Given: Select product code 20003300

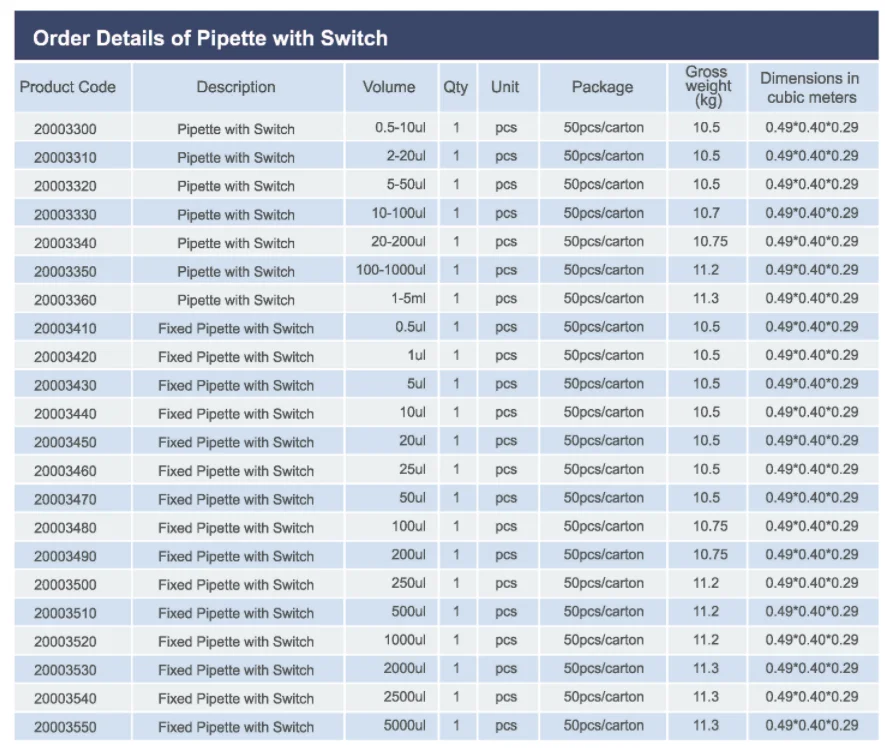Looking at the screenshot, I should pos(65,129).
